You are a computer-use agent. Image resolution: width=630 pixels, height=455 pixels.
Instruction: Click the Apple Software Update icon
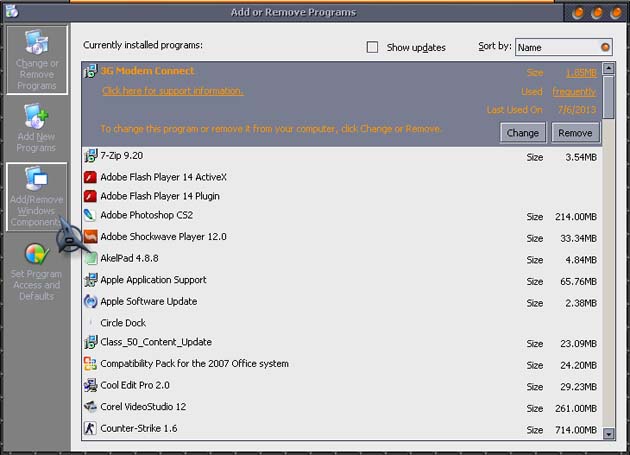click(90, 301)
